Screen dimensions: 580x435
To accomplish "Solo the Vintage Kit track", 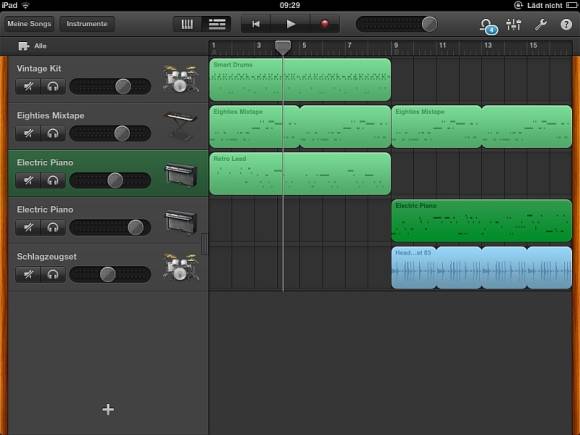I will [53, 87].
